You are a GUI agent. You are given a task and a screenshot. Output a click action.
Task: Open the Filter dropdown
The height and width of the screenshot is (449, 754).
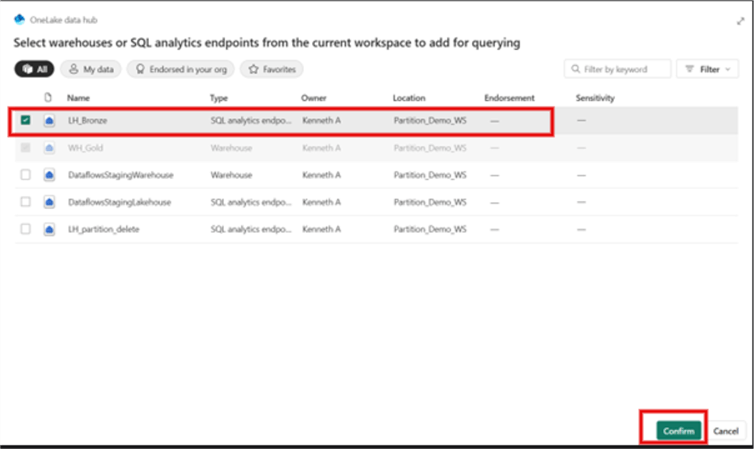click(707, 69)
